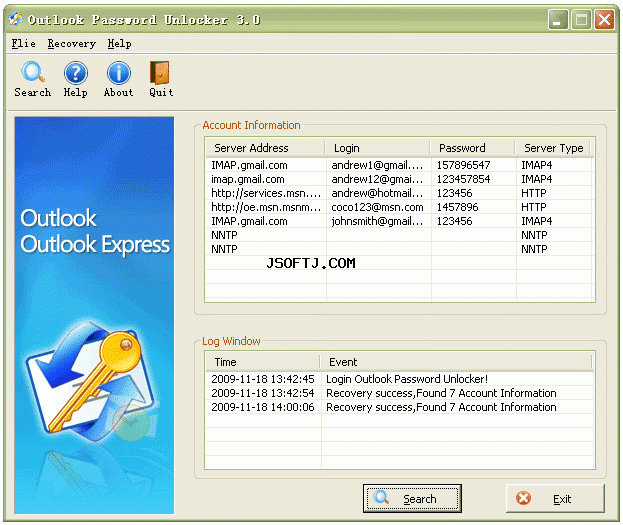This screenshot has height=525, width=623.
Task: Click Login Outlook Password Unlocker! event
Action: [407, 379]
